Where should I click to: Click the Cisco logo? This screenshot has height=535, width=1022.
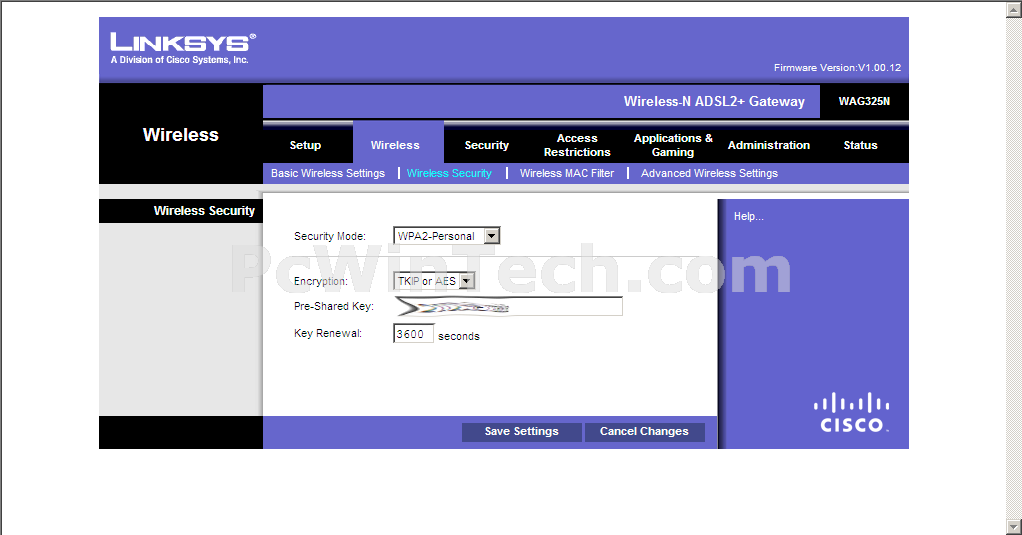click(851, 413)
